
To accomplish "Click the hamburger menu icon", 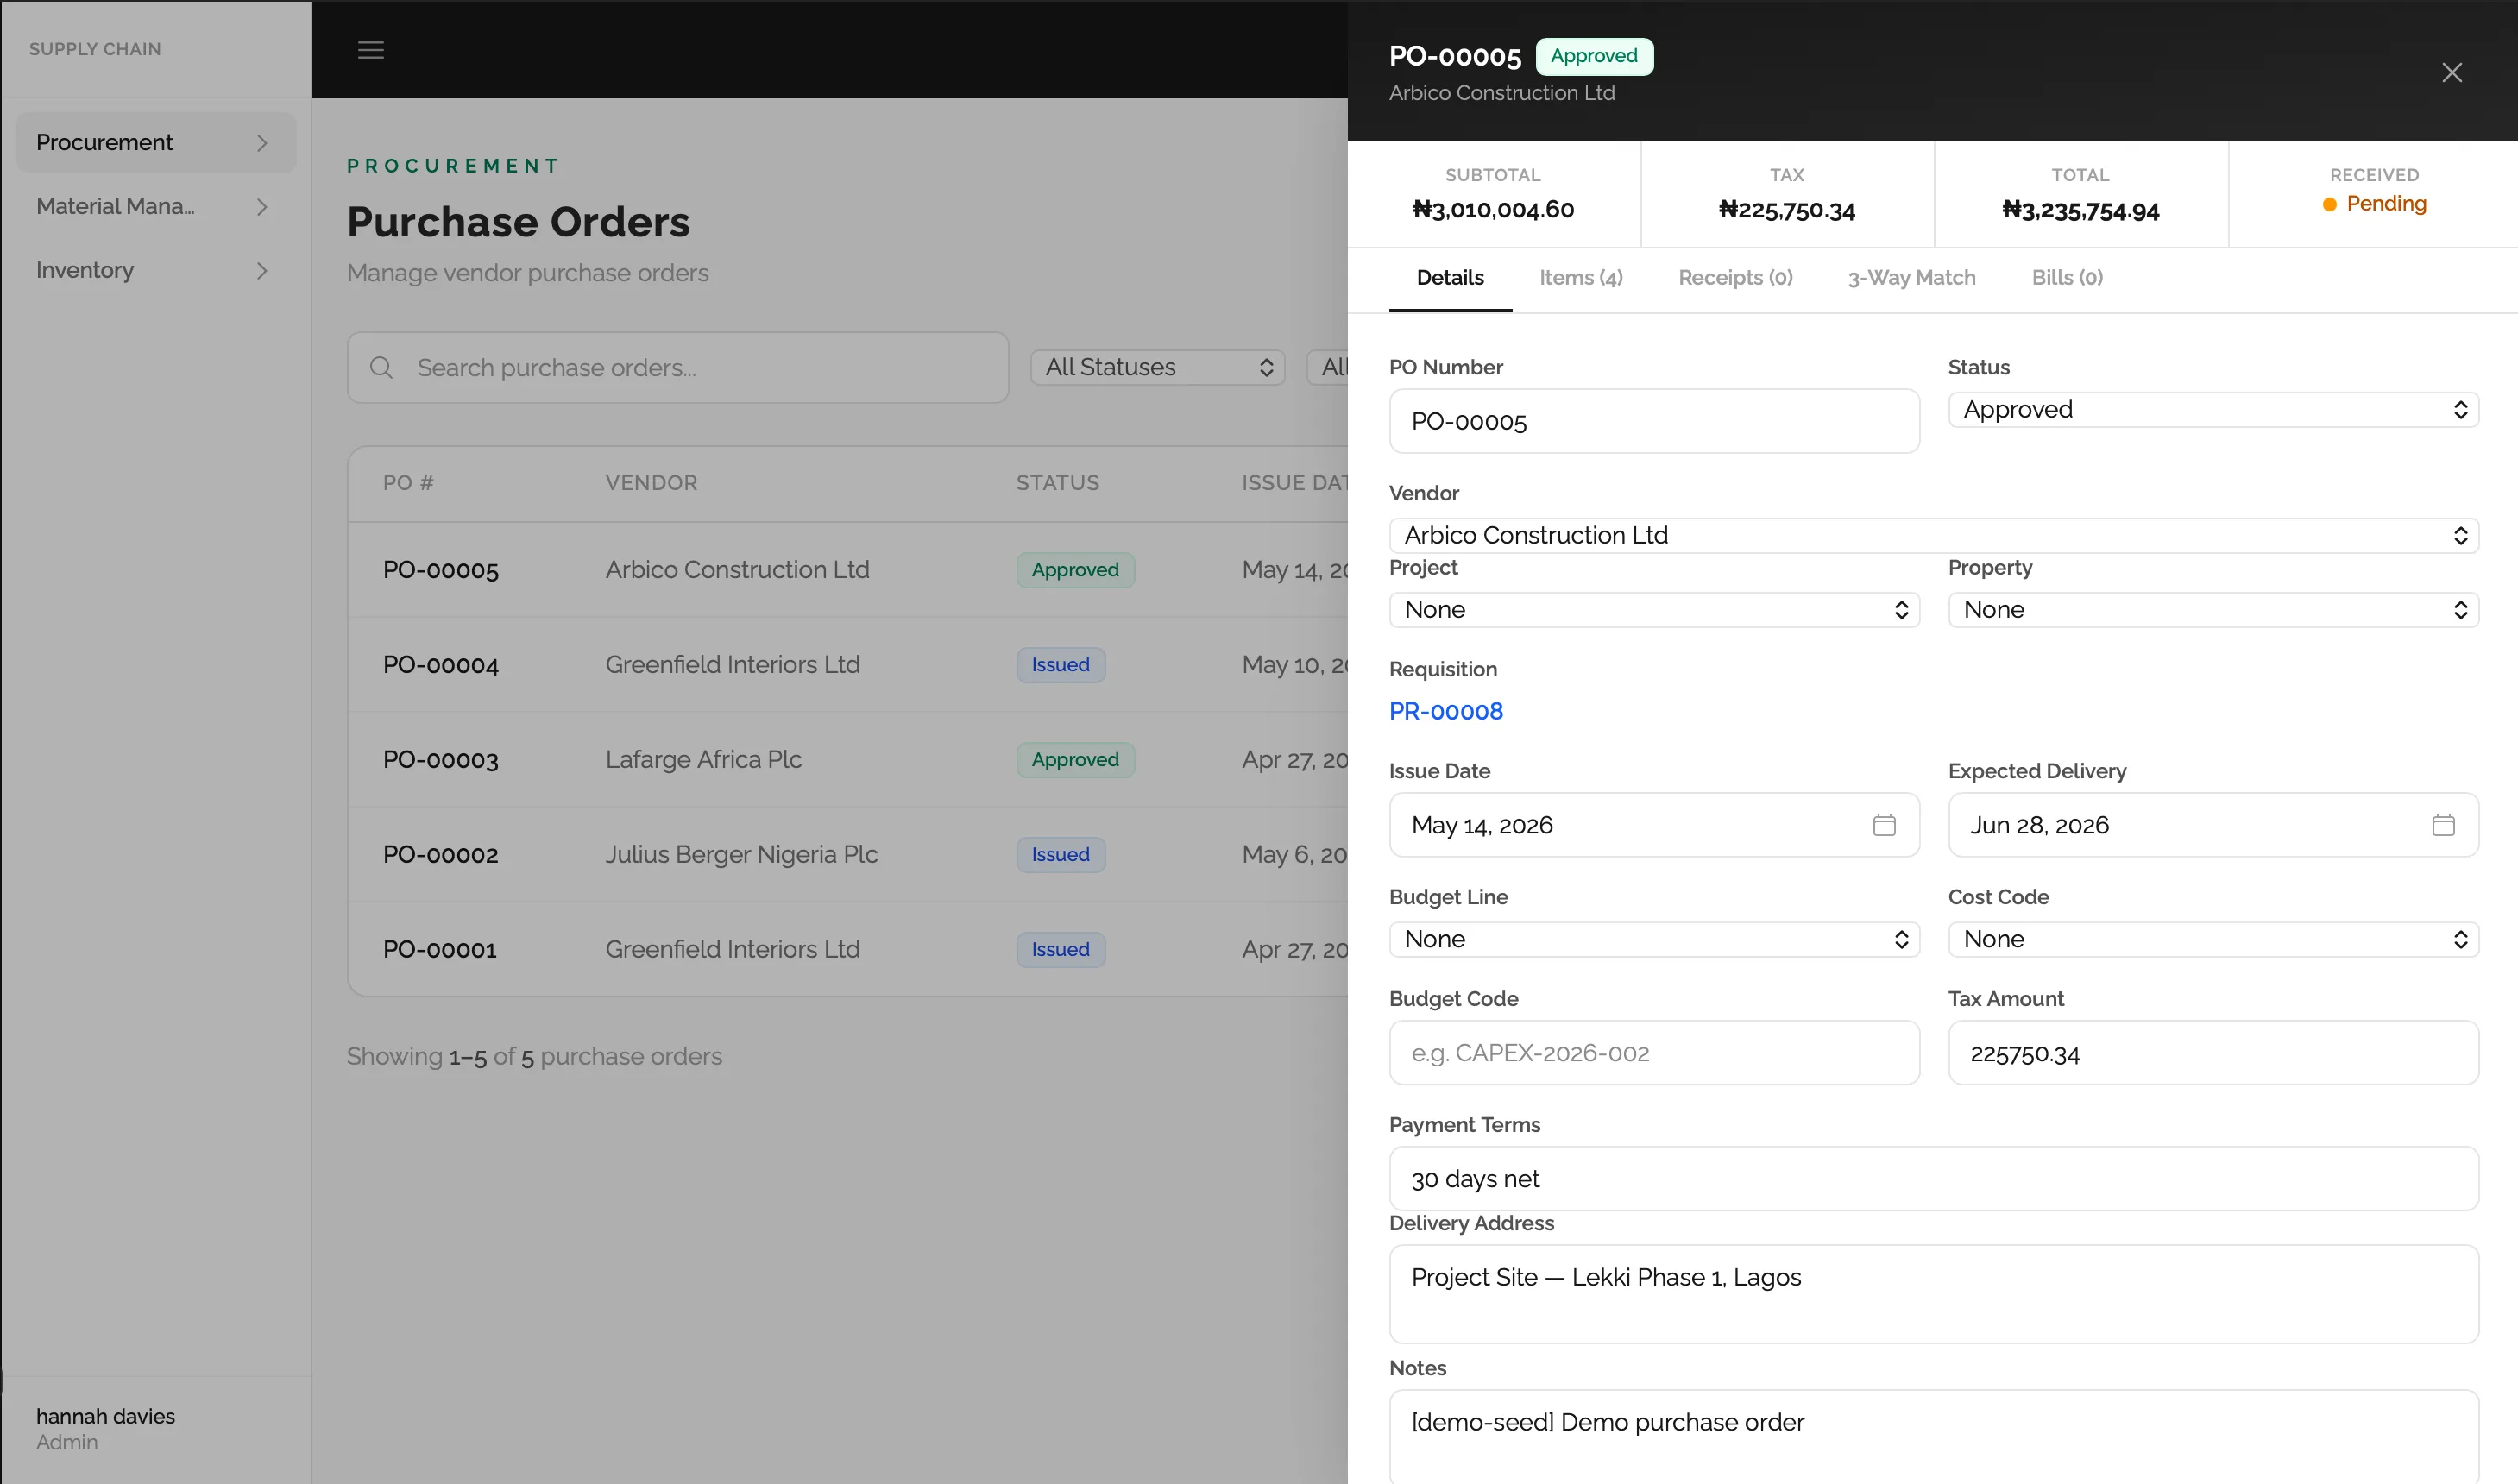I will tap(371, 50).
